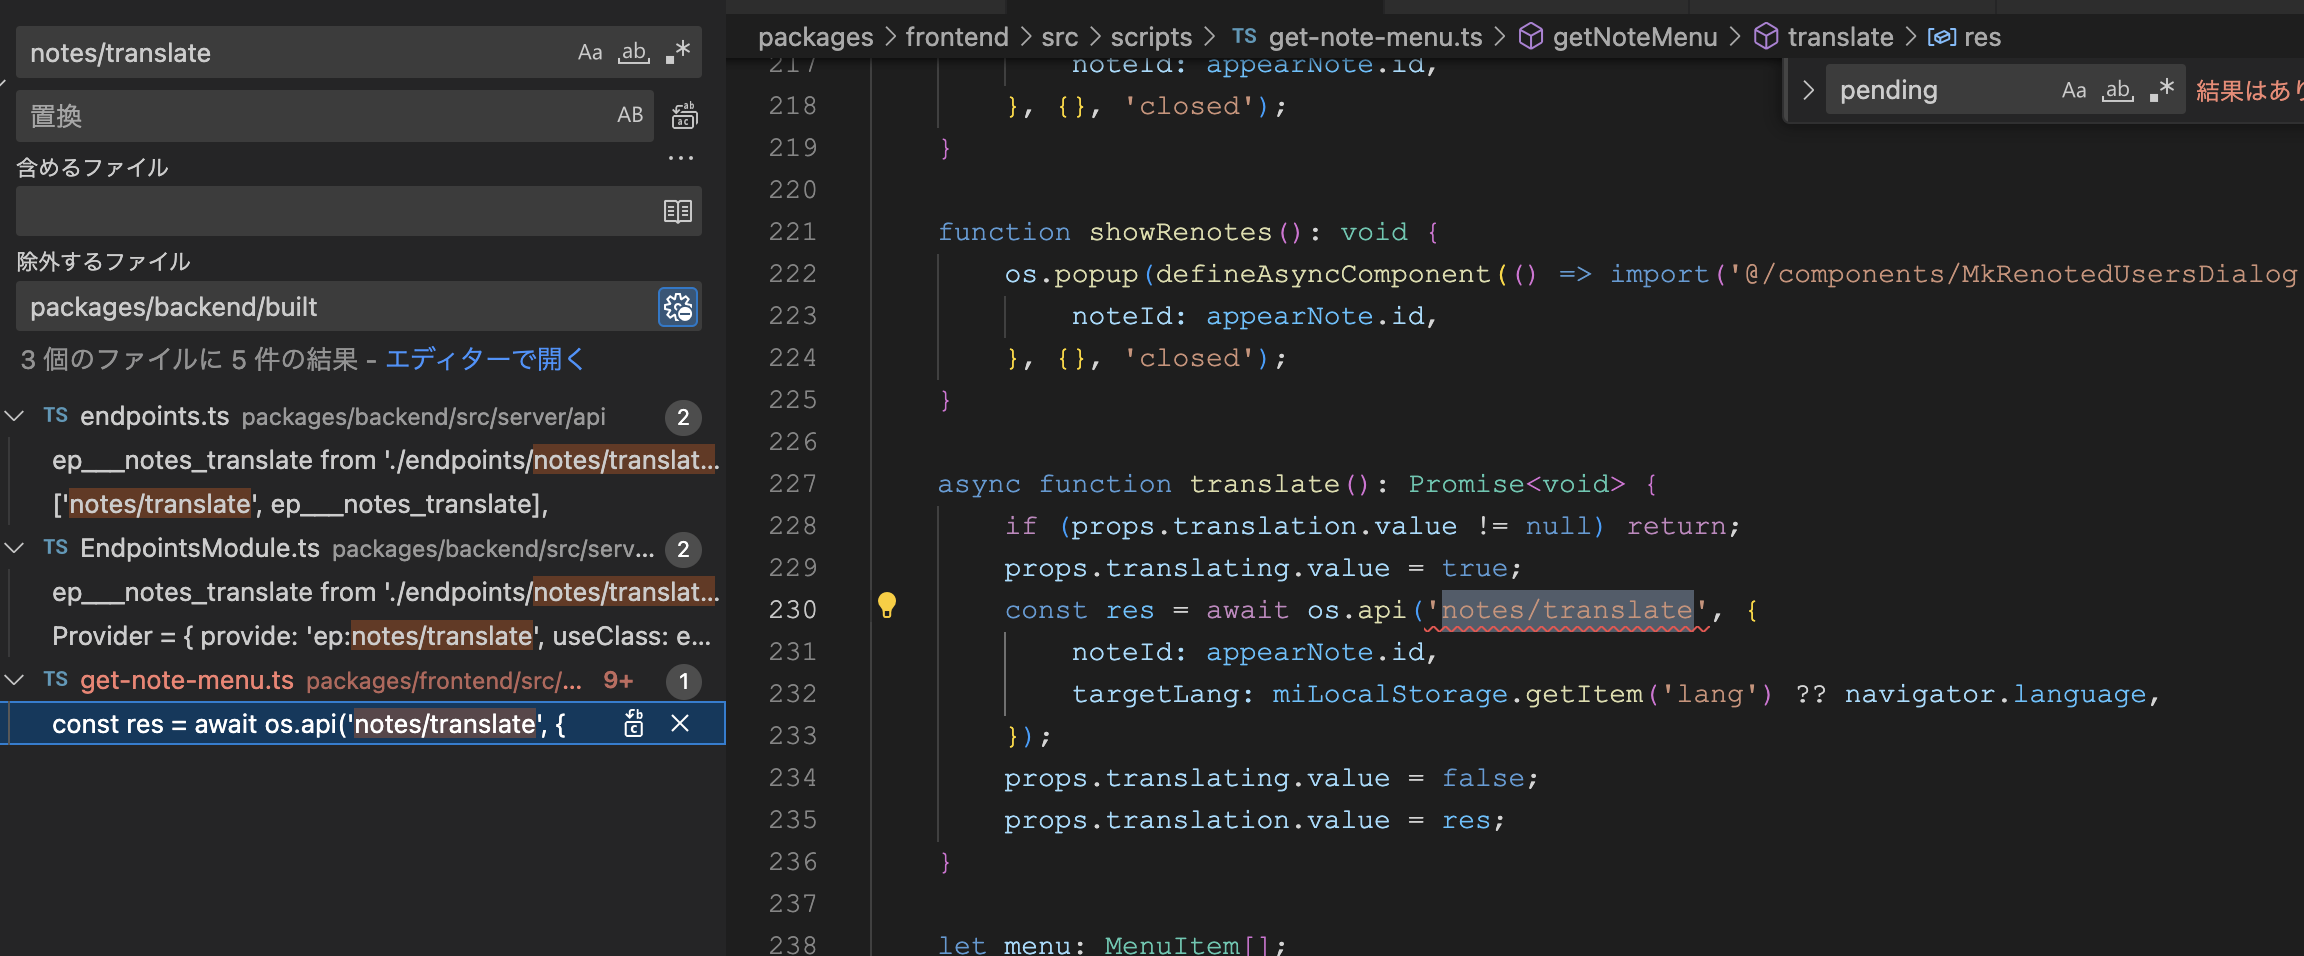Open search details with the ellipsis toggle

681,157
